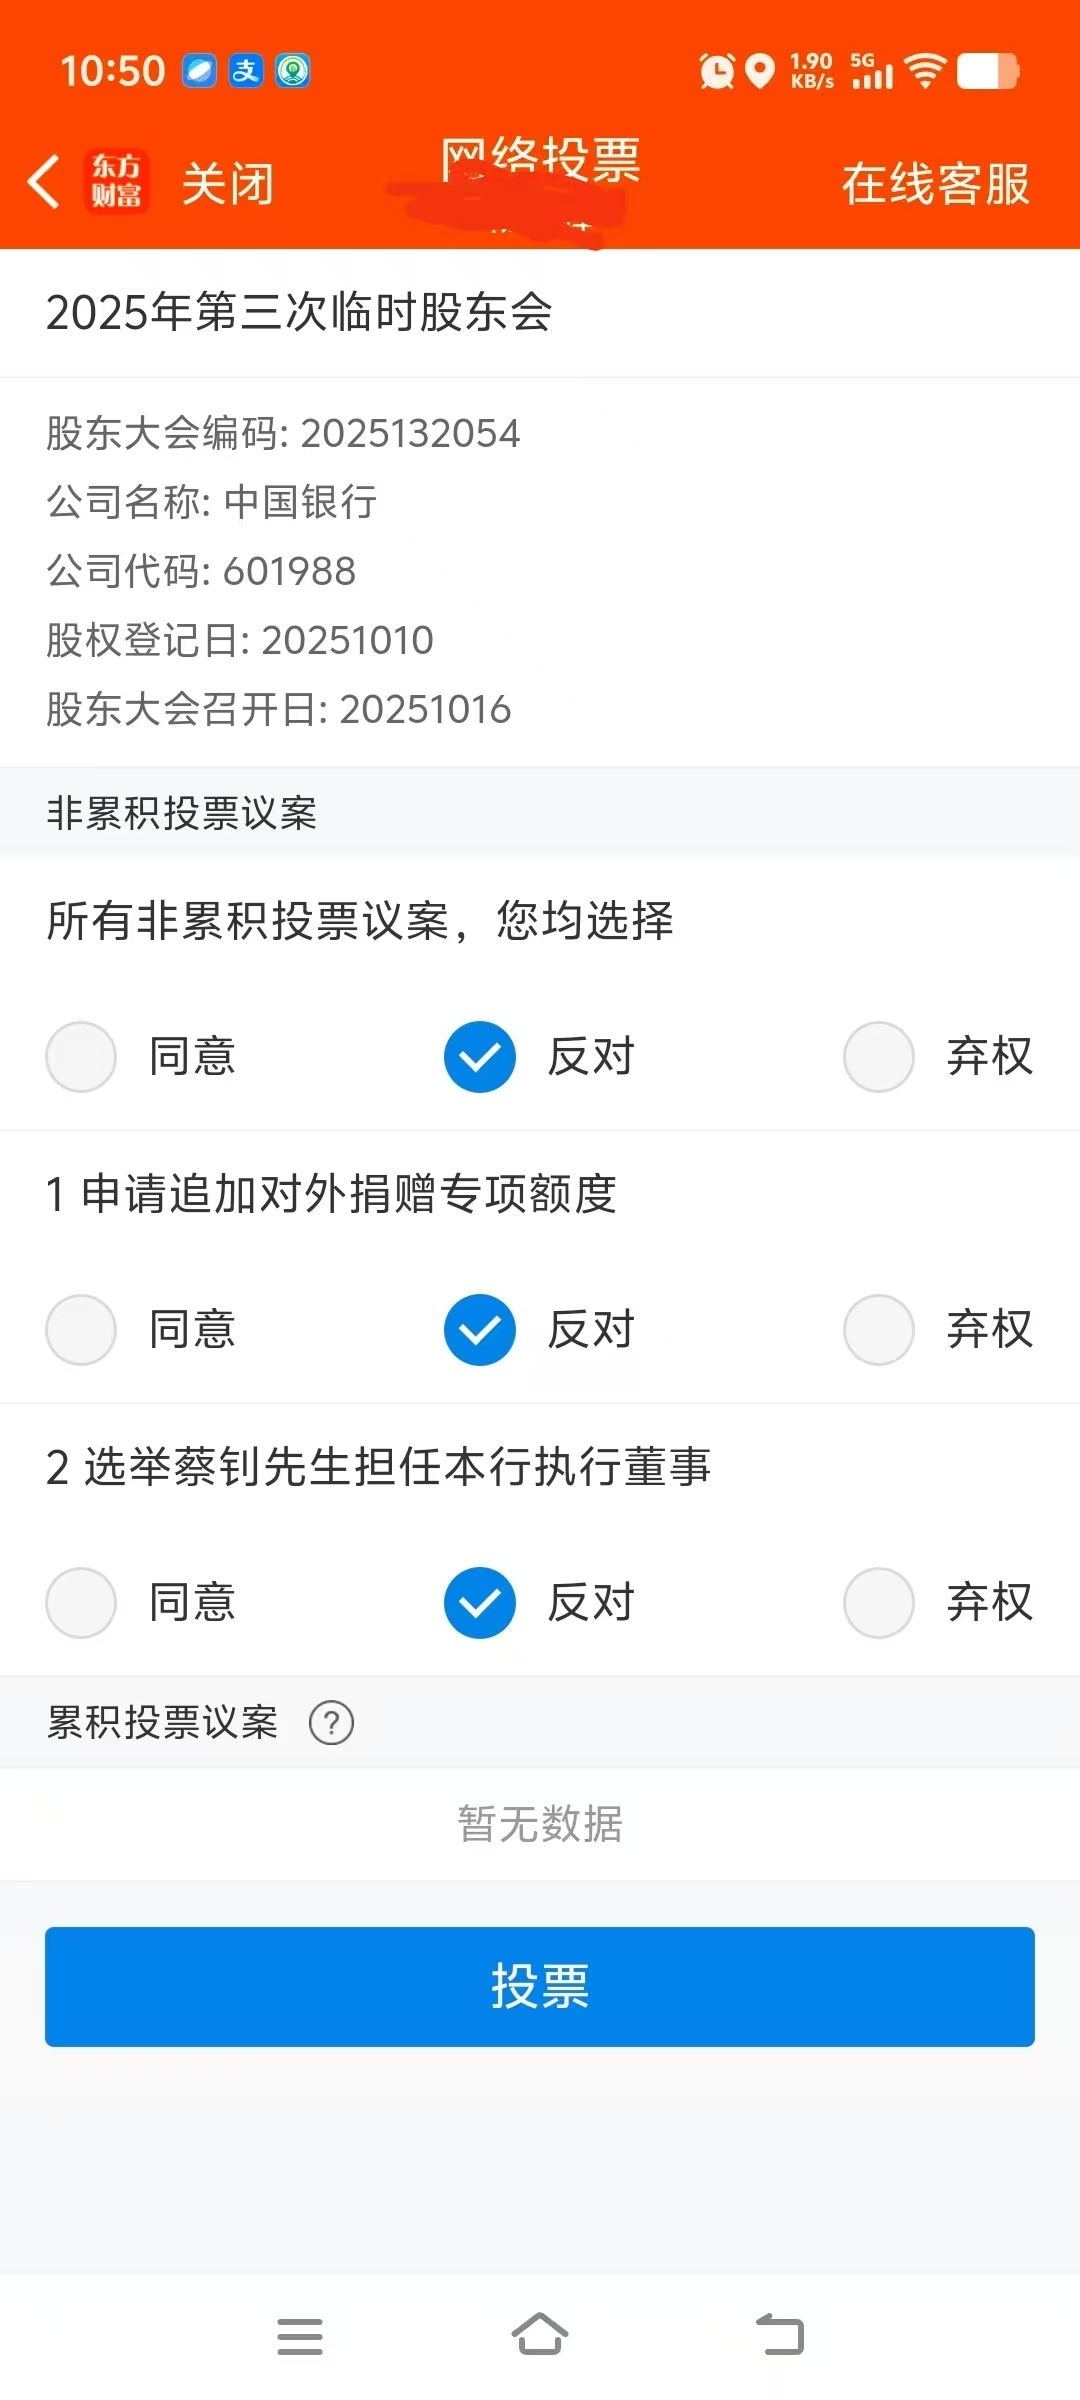Tap 关闭 to close the page

tap(228, 184)
